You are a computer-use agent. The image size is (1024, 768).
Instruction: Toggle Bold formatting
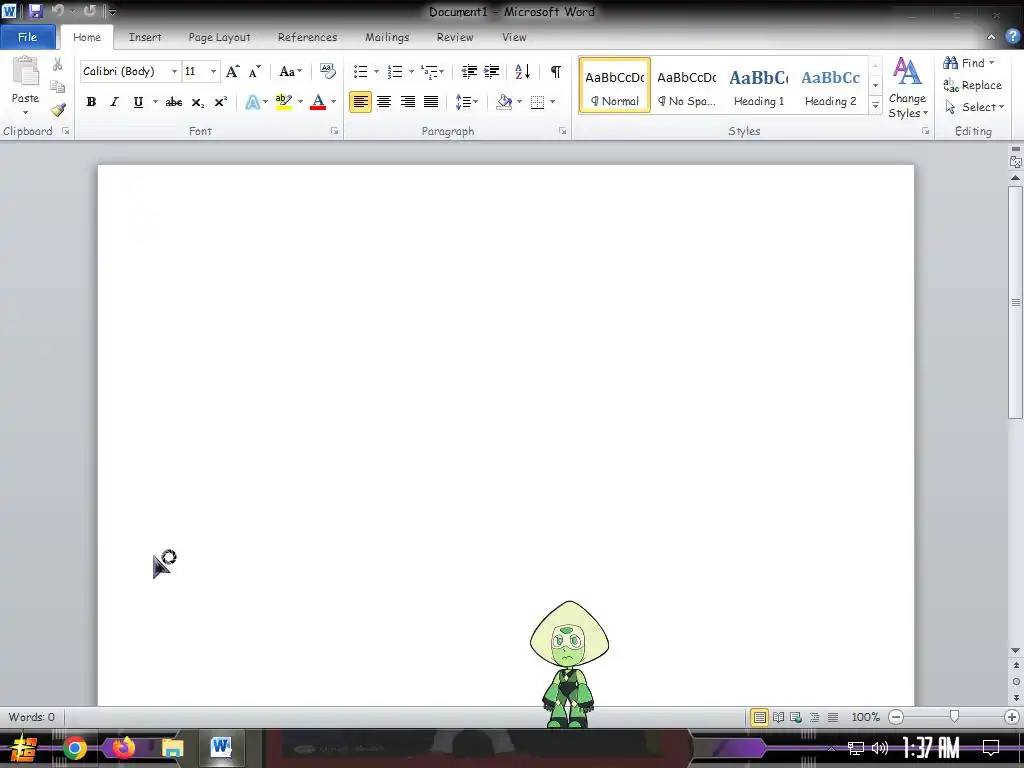pos(91,102)
